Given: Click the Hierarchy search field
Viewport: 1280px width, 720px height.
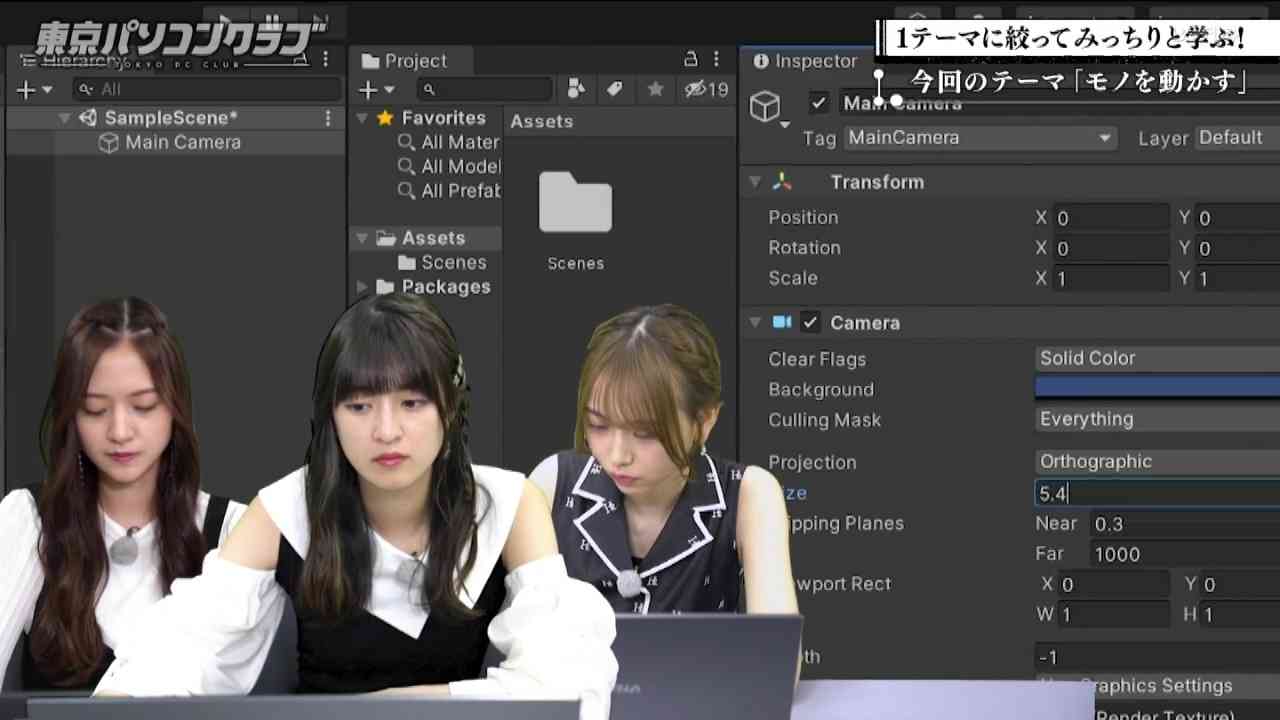Looking at the screenshot, I should click(207, 90).
